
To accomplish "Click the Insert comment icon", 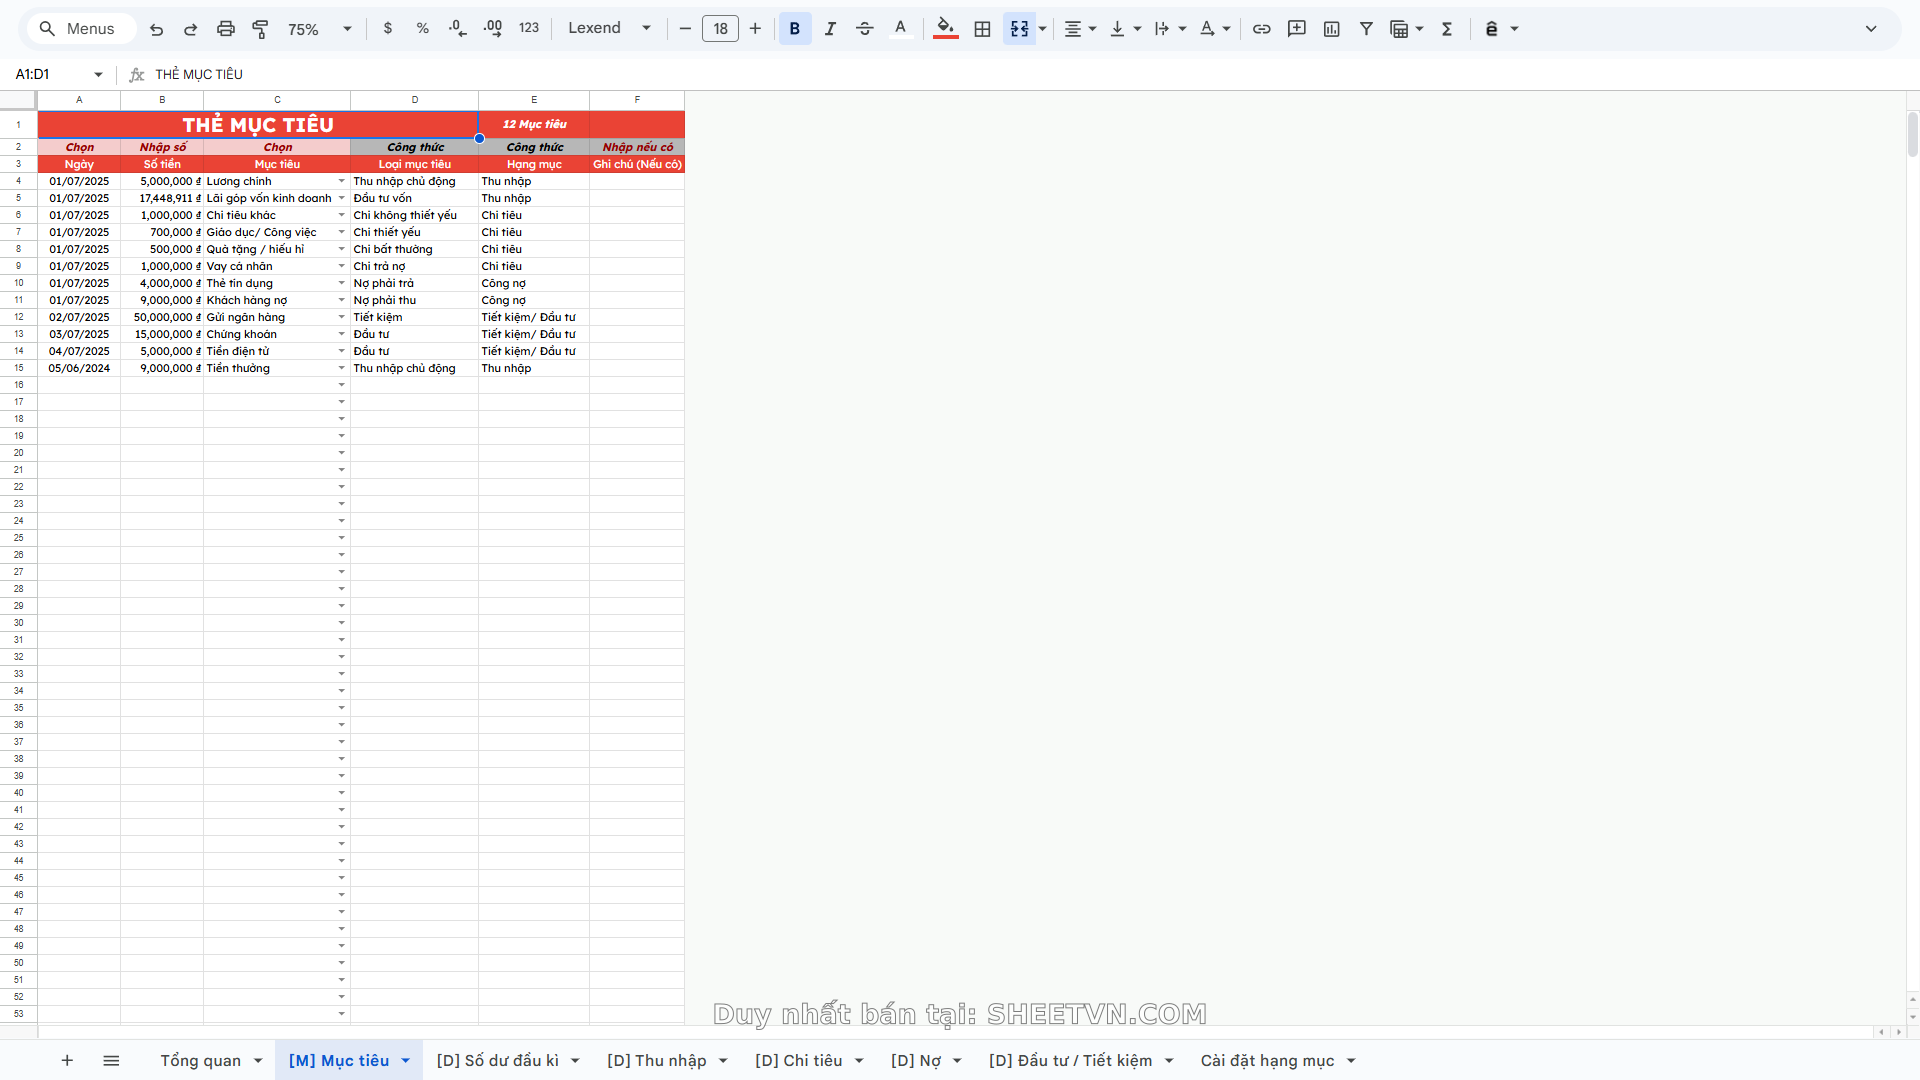I will (x=1297, y=29).
